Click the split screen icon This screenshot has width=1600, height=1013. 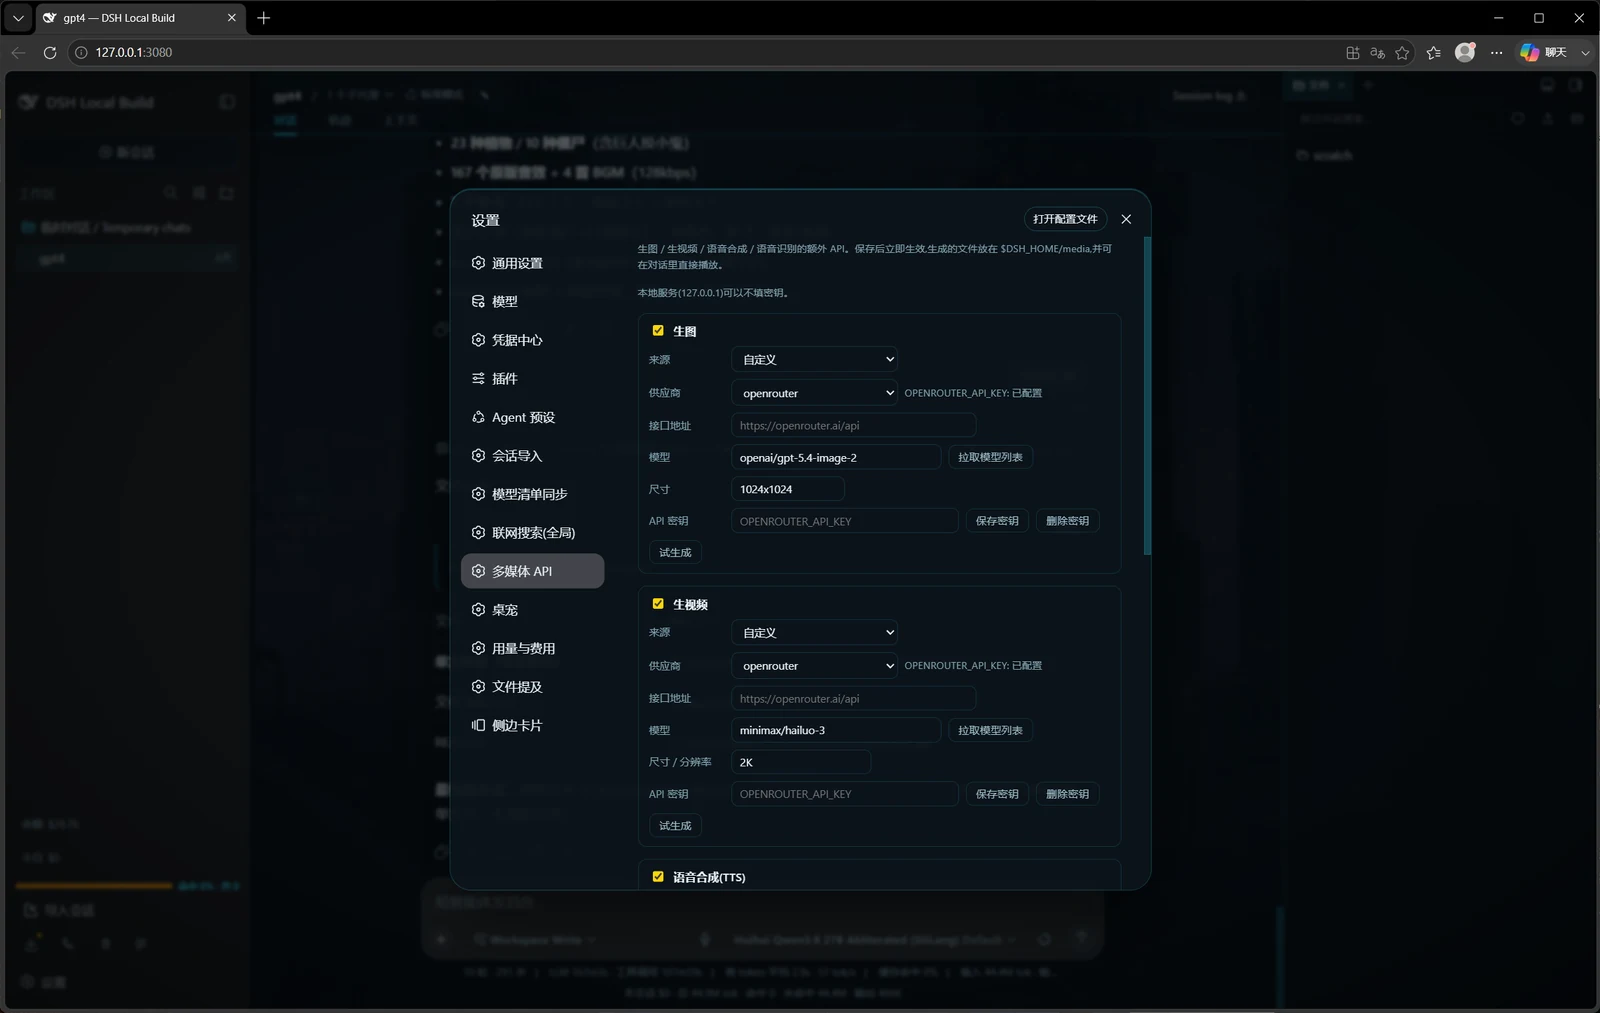(1352, 52)
